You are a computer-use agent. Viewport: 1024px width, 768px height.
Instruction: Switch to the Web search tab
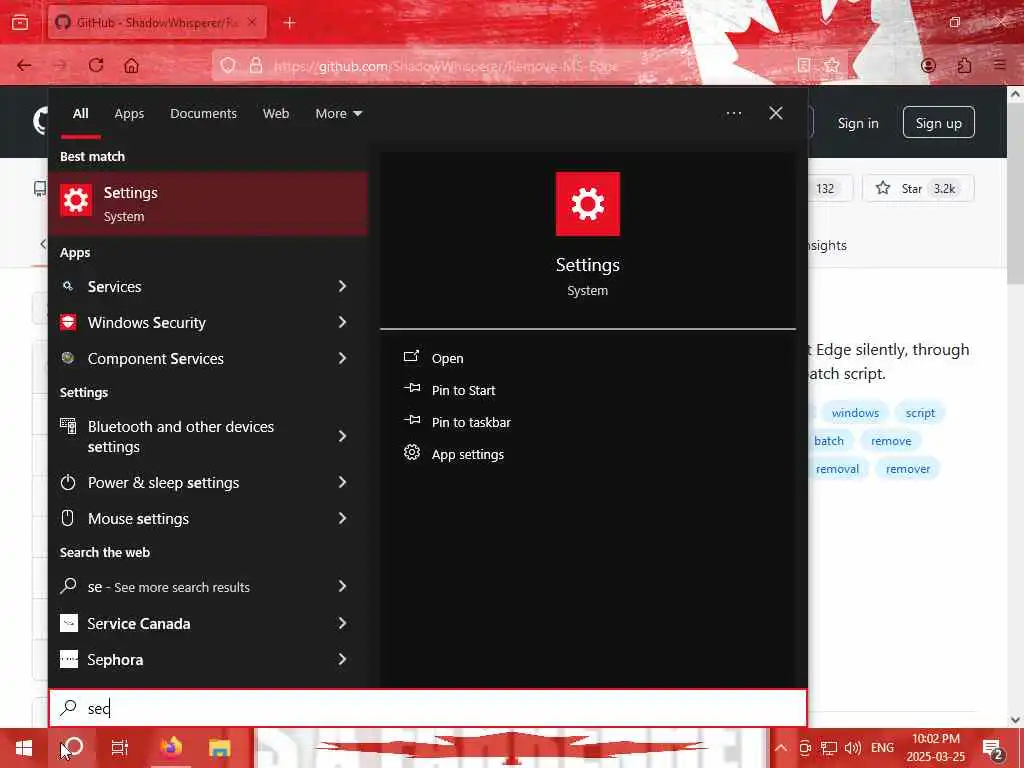coord(276,114)
